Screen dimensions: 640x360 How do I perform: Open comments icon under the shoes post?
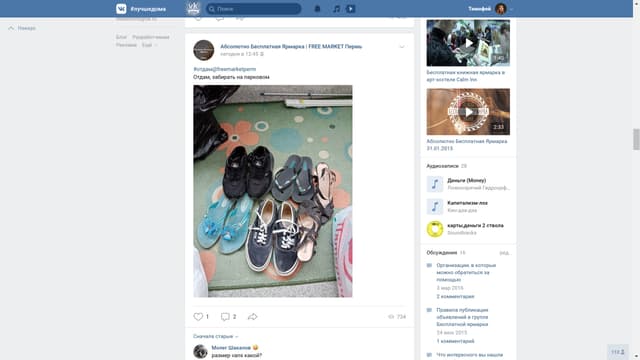(x=225, y=317)
